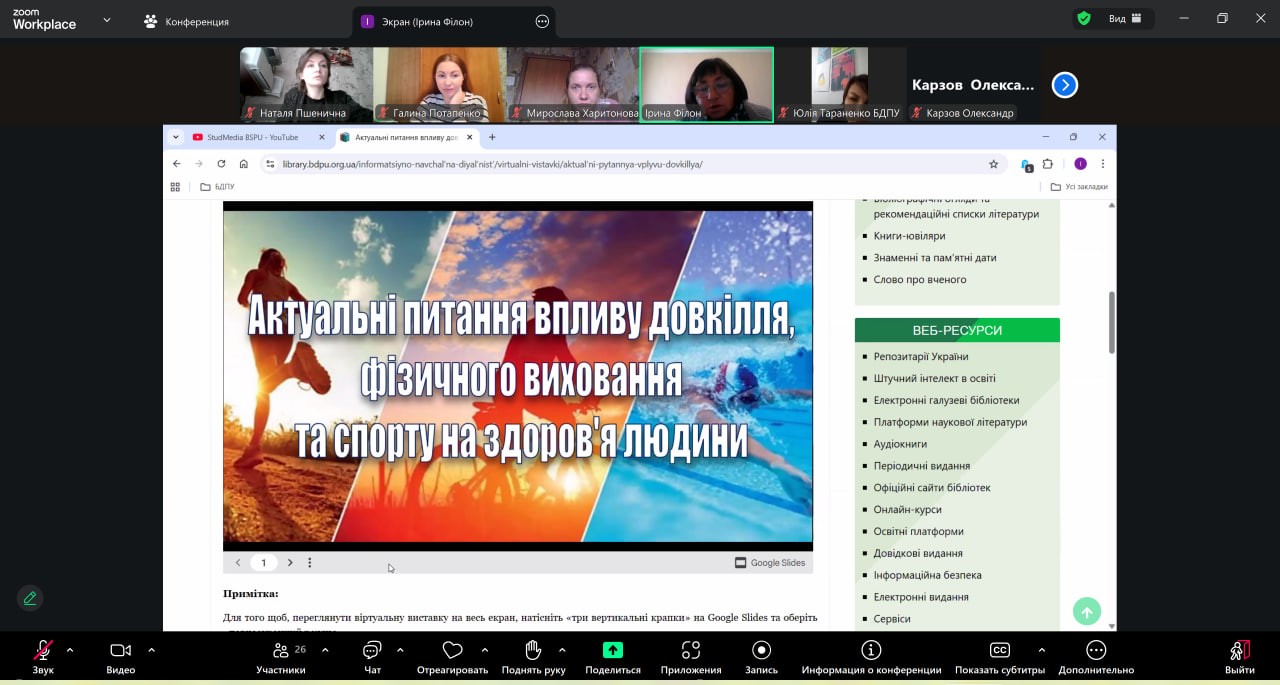The width and height of the screenshot is (1280, 685).
Task: Expand audio options arrow next to Sound
Action: [x=70, y=650]
